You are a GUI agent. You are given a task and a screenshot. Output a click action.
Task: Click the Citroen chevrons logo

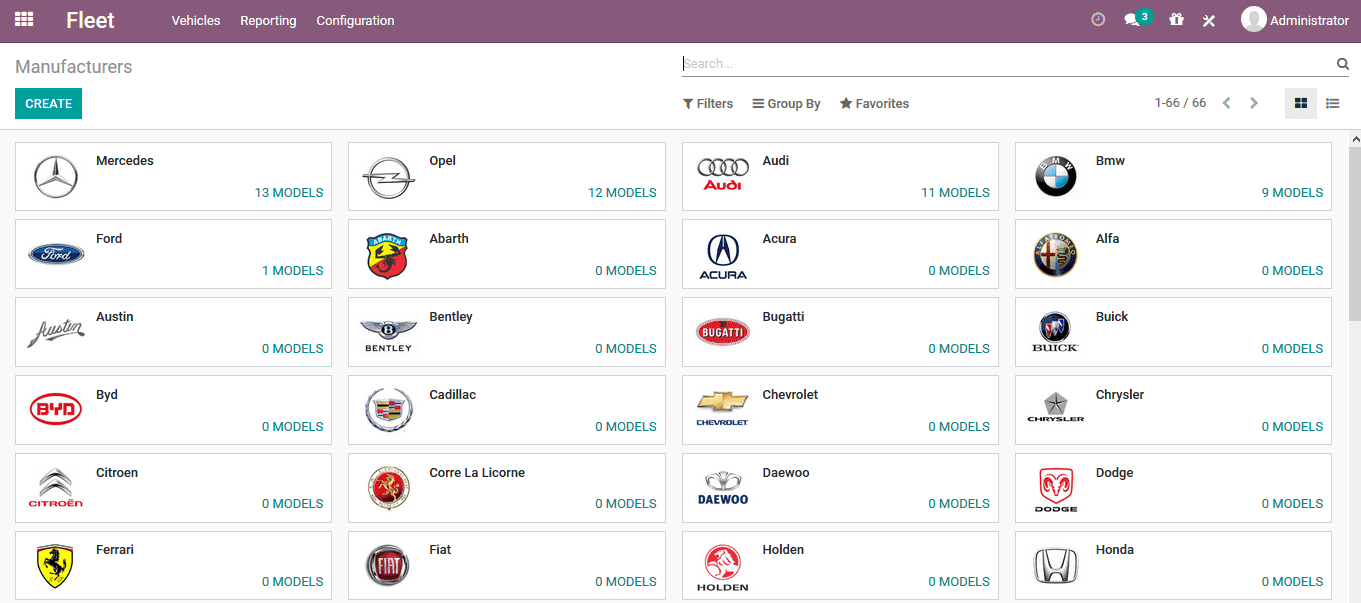pyautogui.click(x=56, y=488)
